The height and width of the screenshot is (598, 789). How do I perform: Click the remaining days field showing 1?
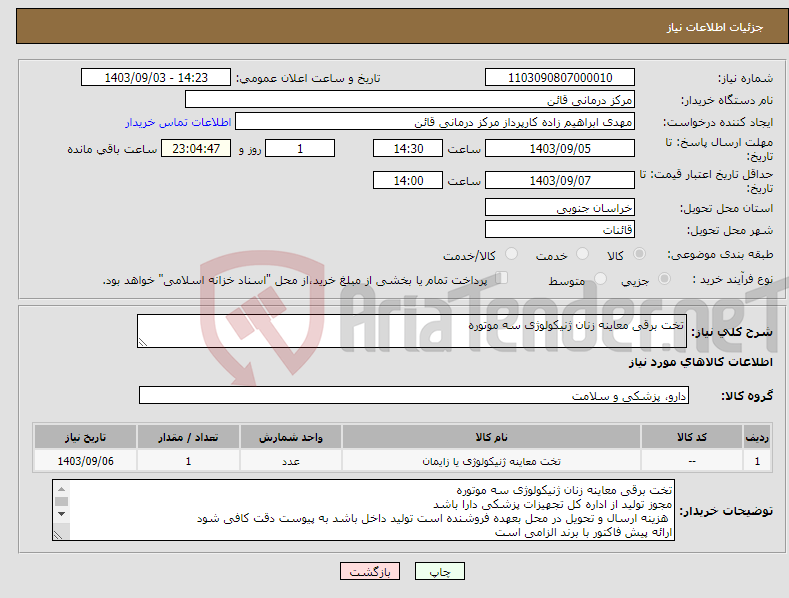click(300, 148)
